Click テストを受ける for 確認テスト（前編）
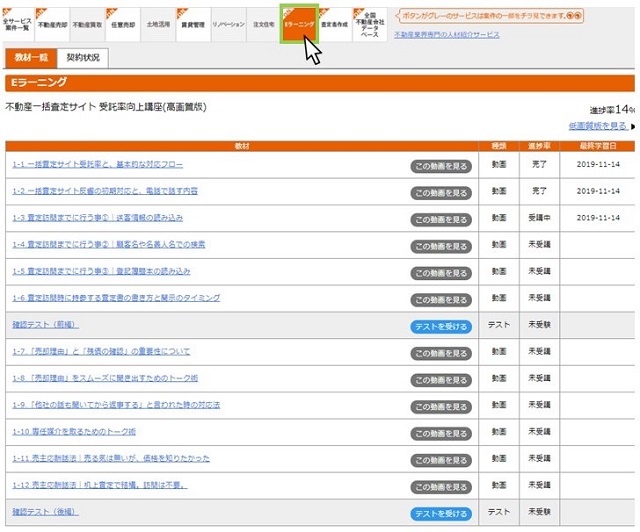The height and width of the screenshot is (532, 640). 440,326
